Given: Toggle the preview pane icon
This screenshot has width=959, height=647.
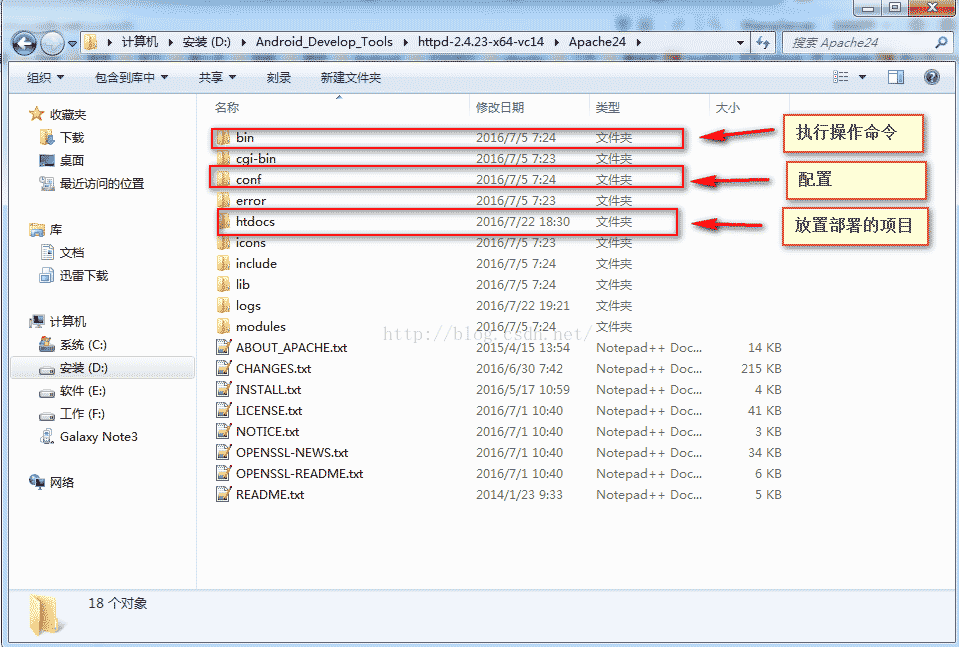Looking at the screenshot, I should pos(896,77).
